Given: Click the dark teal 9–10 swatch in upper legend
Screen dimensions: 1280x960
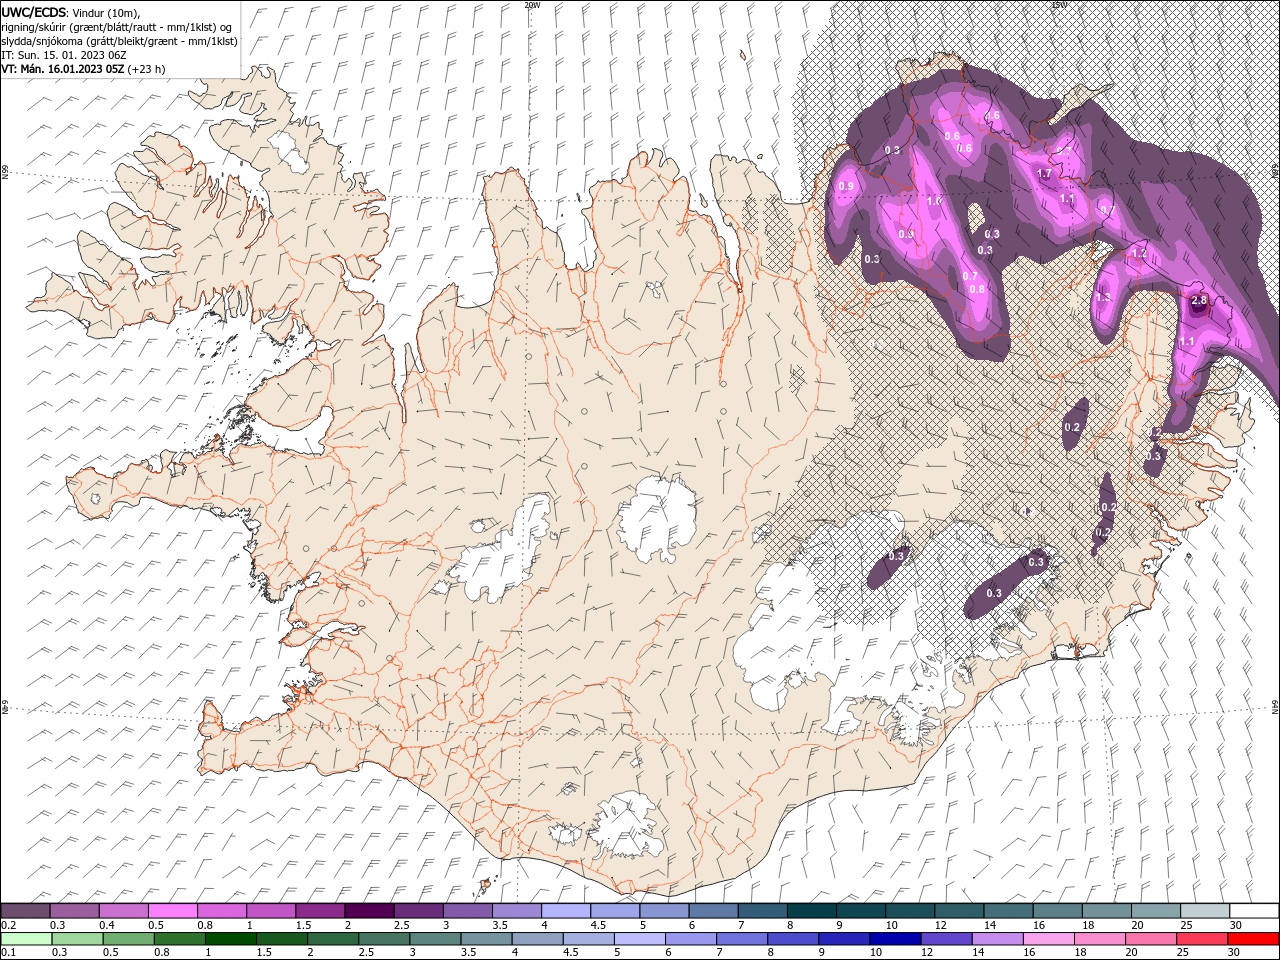Looking at the screenshot, I should click(x=860, y=911).
